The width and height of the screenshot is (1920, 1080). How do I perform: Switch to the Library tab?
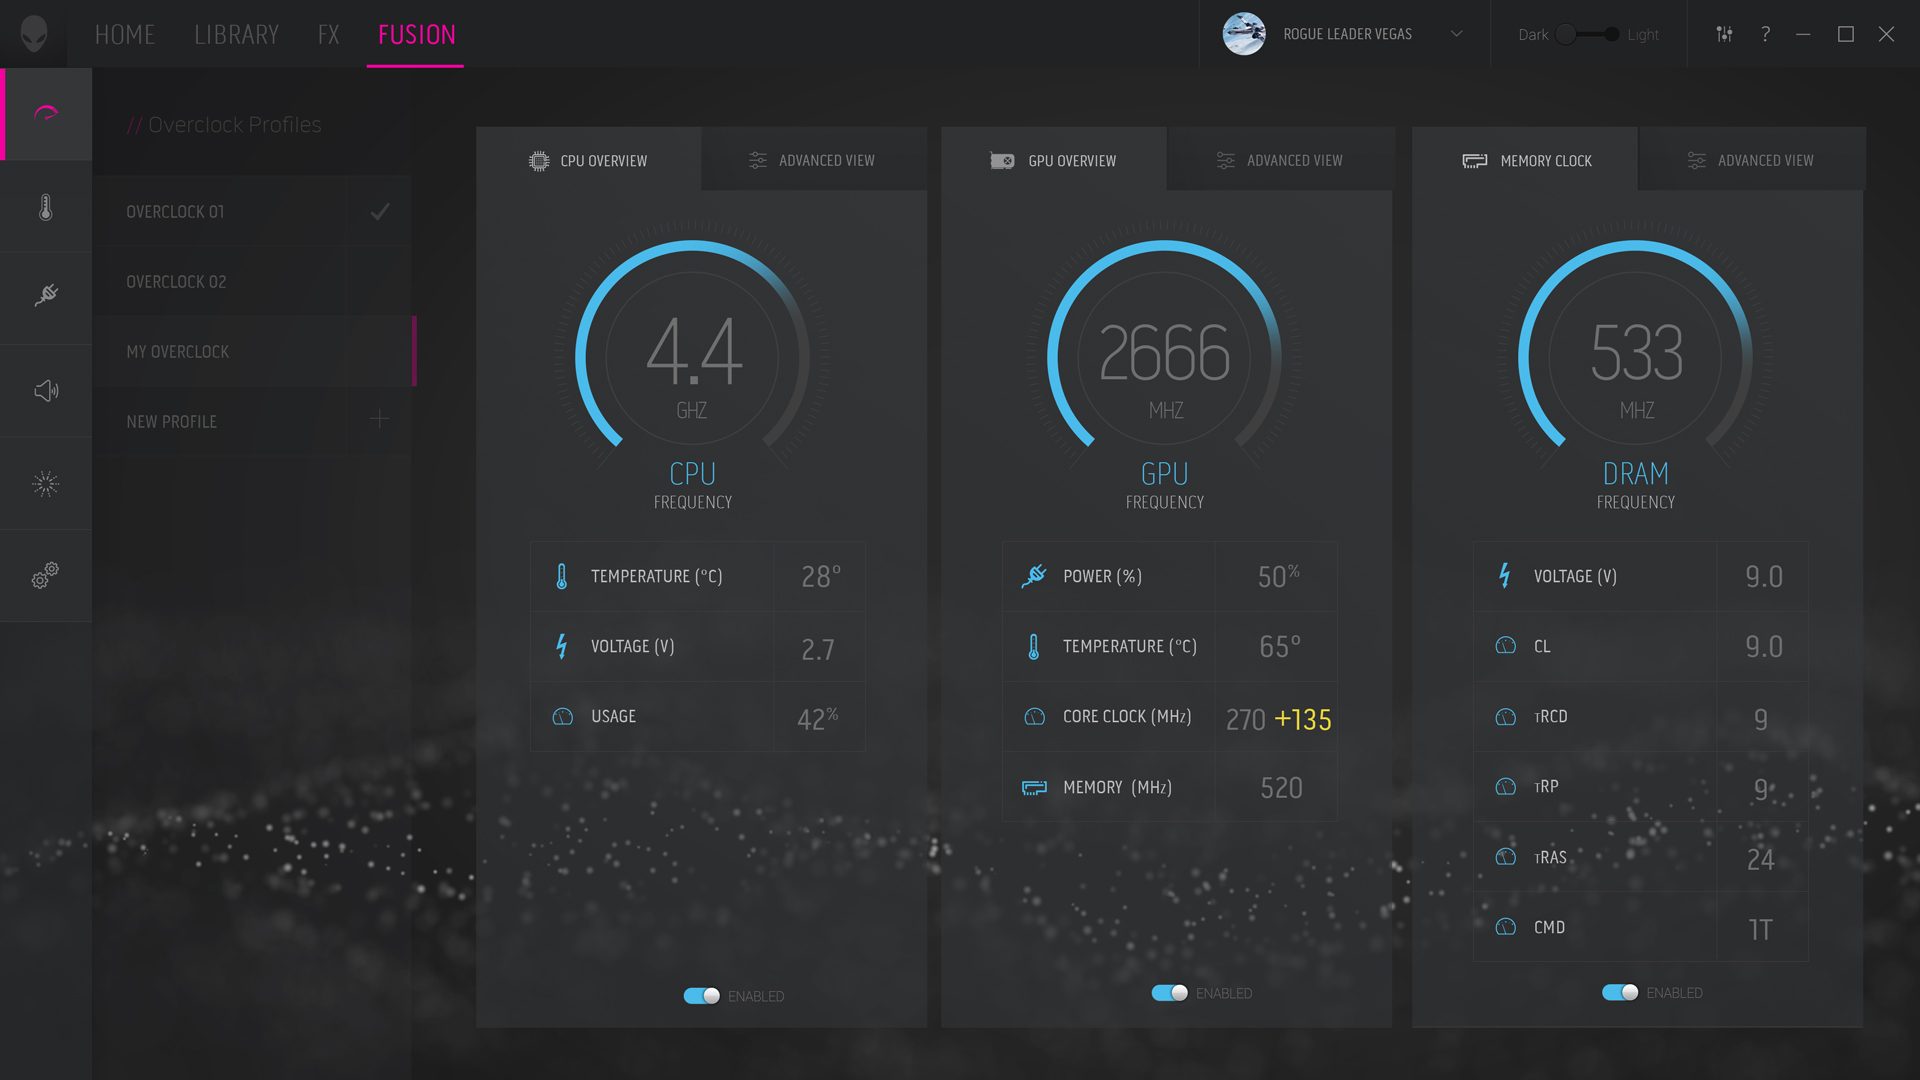(236, 35)
